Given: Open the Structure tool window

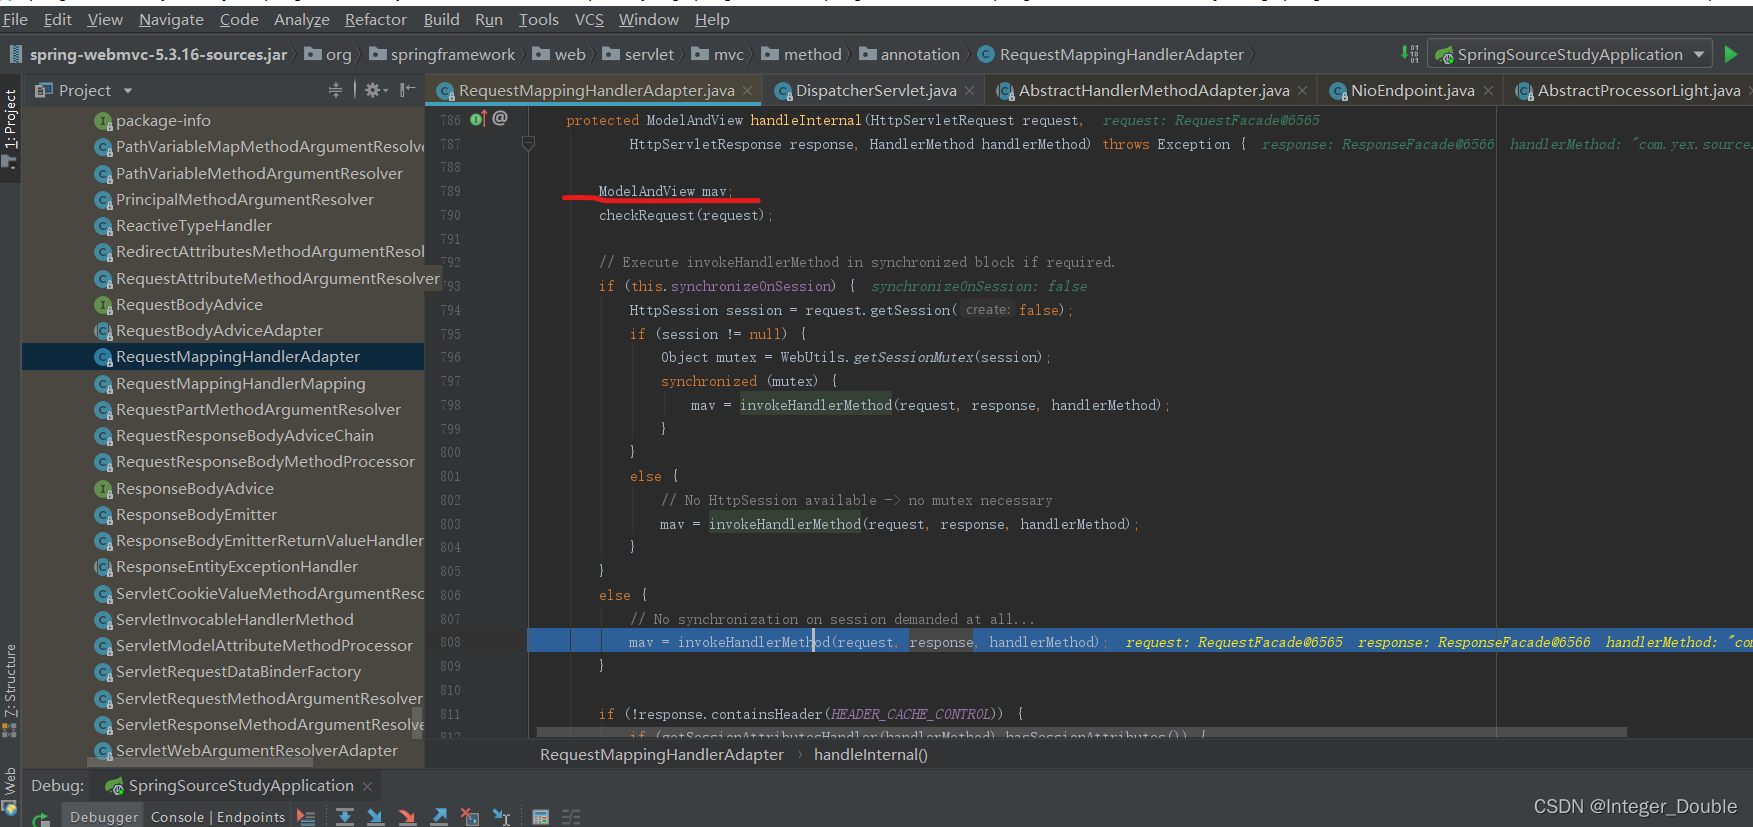Looking at the screenshot, I should click(x=10, y=690).
